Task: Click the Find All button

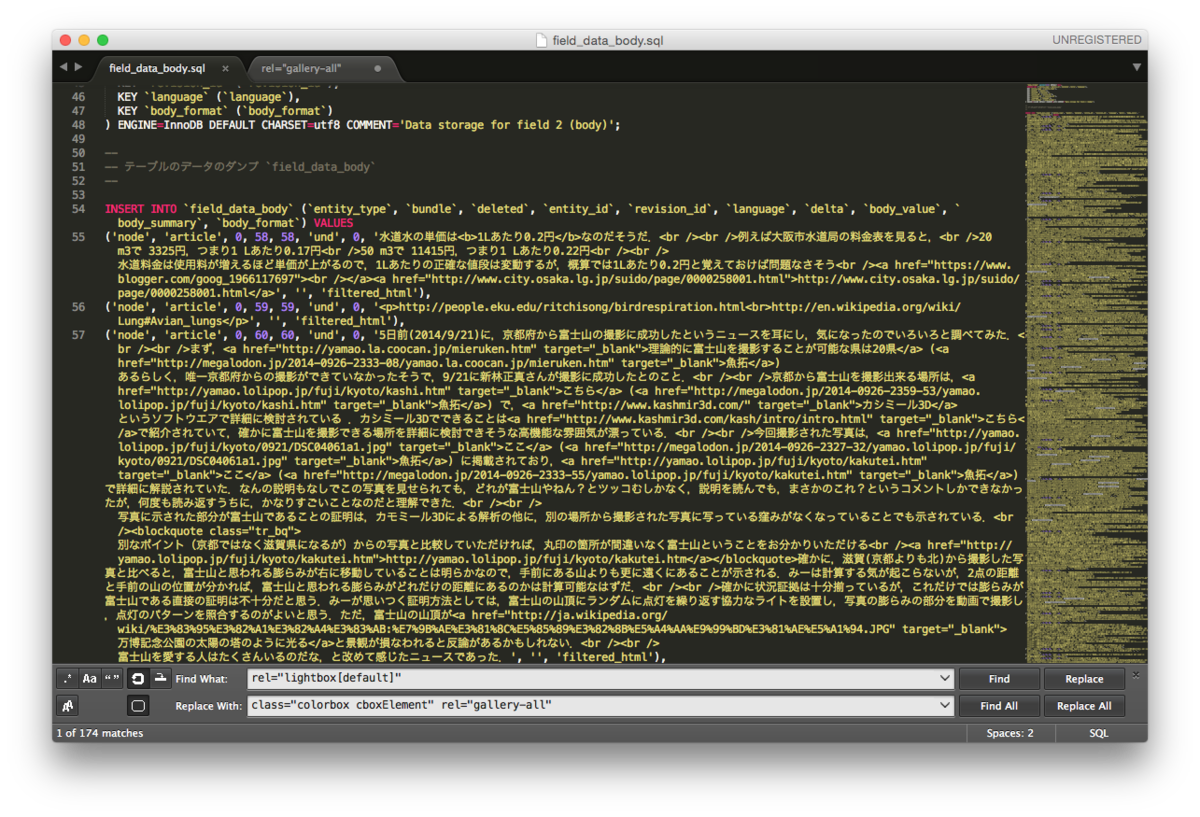Action: [999, 706]
